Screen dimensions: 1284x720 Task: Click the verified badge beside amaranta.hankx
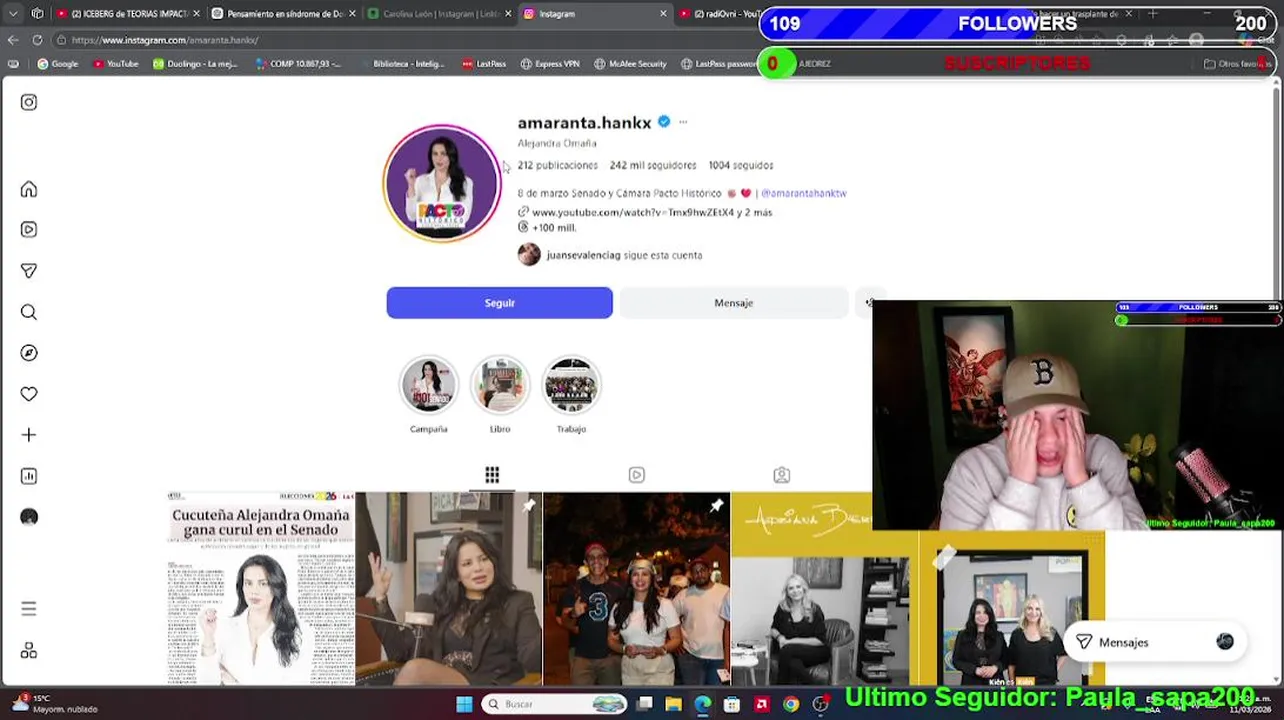(x=663, y=122)
